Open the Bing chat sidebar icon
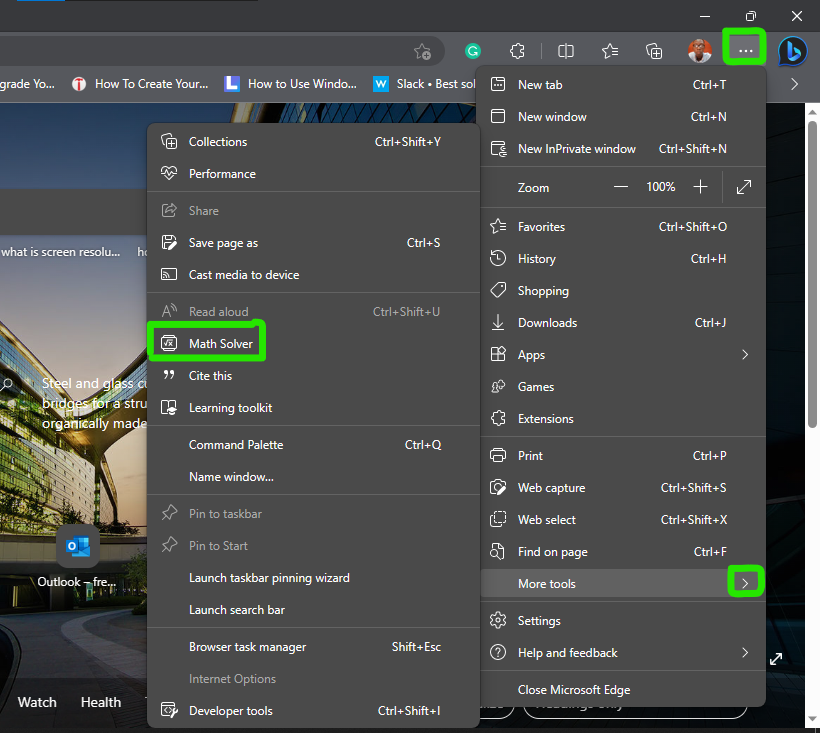 click(x=793, y=50)
